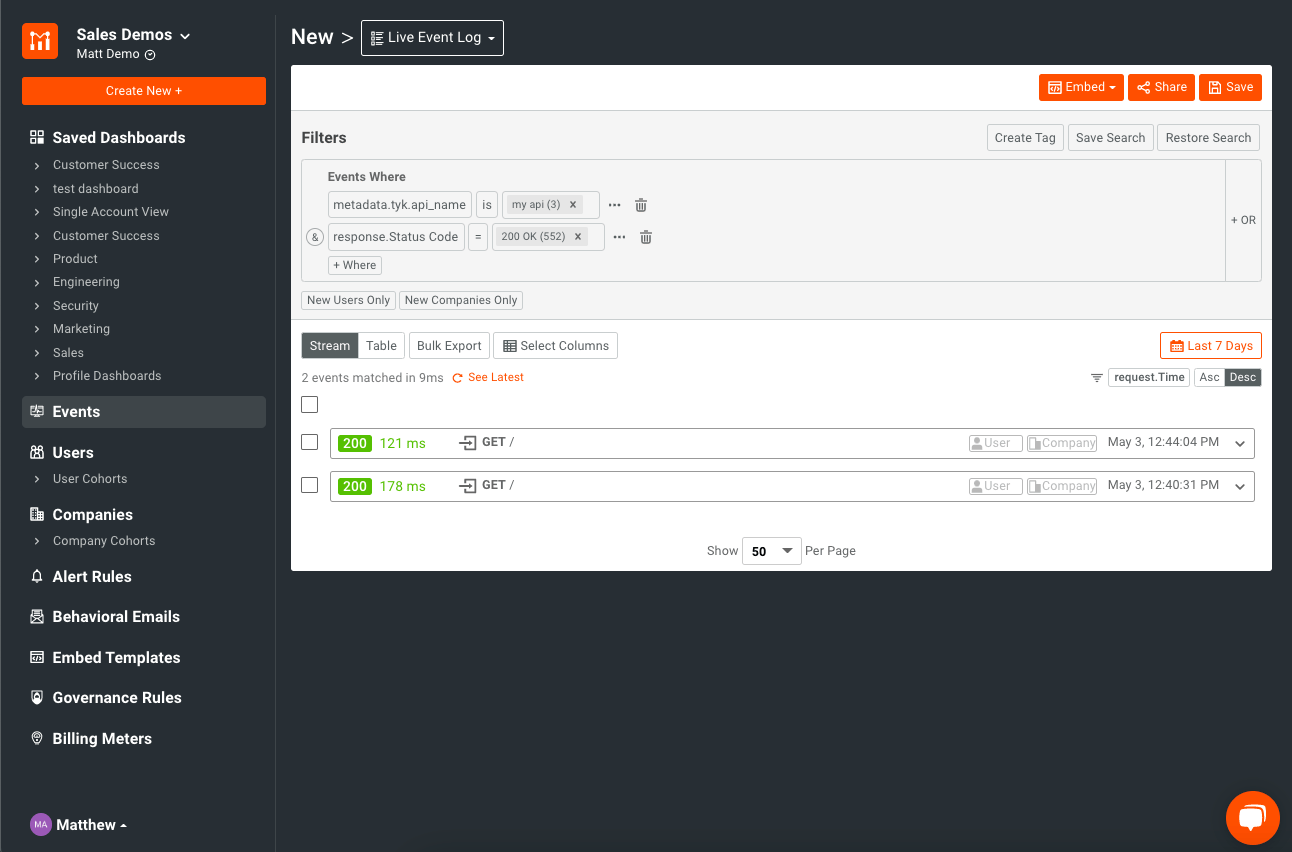Add an OR filter group
Viewport: 1292px width, 852px height.
[x=1243, y=220]
